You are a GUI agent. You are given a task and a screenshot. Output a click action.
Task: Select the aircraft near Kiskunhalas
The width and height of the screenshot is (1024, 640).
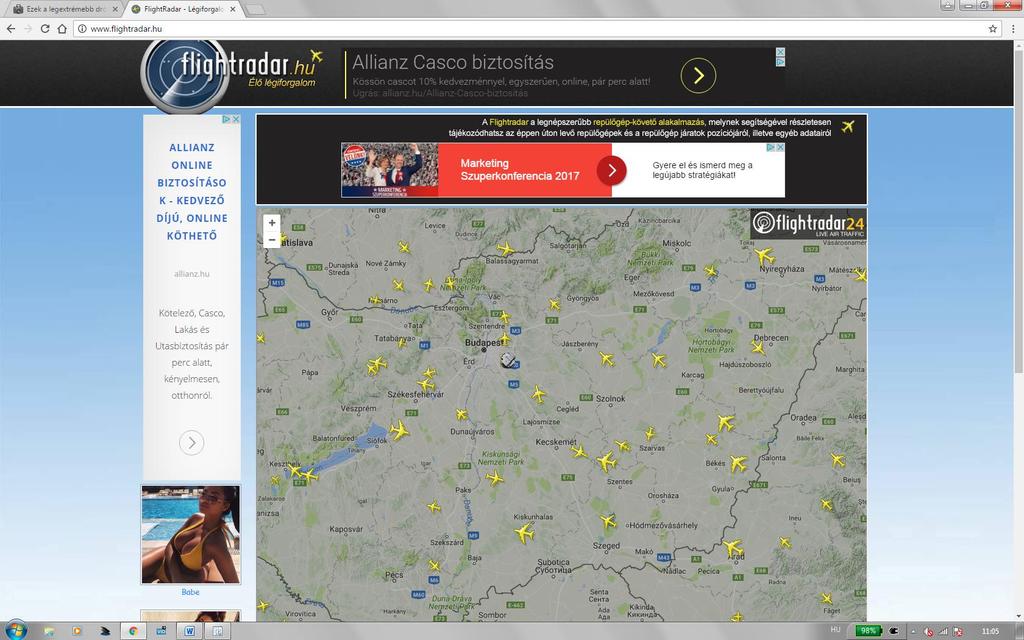pos(524,533)
